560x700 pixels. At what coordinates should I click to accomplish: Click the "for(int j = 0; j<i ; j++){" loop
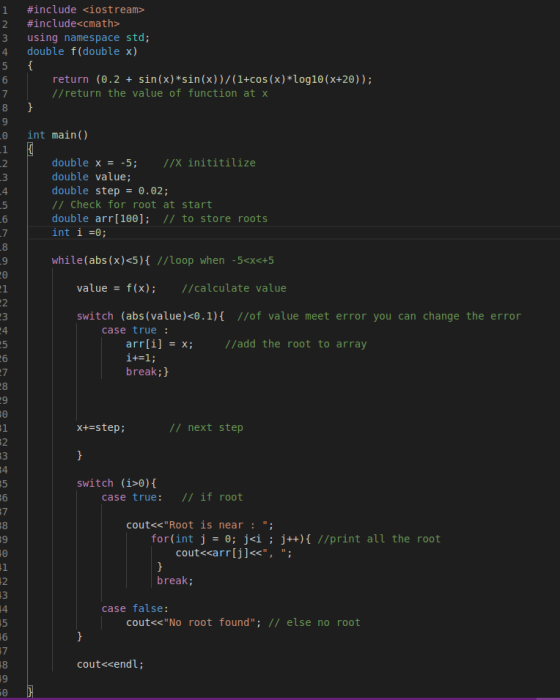[231, 539]
